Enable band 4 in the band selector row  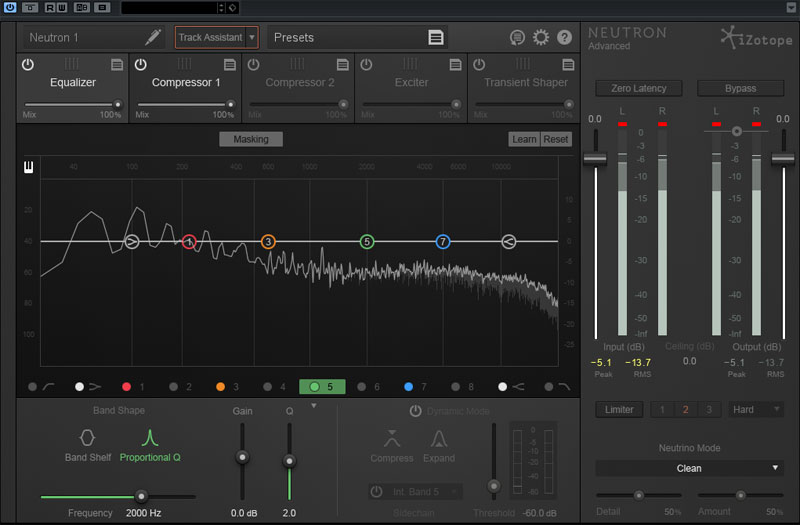[267, 387]
